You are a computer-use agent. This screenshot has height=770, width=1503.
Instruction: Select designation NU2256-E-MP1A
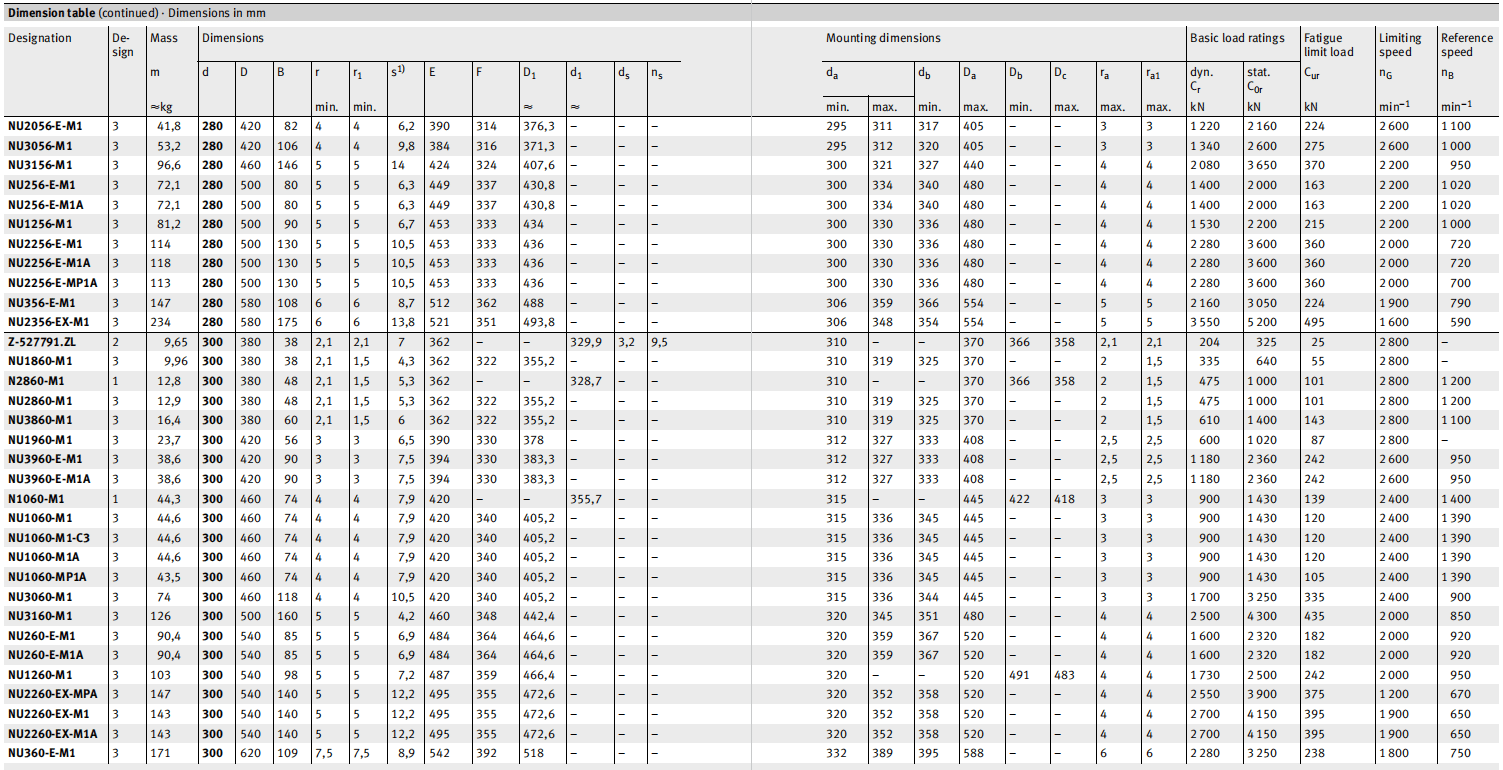point(52,283)
